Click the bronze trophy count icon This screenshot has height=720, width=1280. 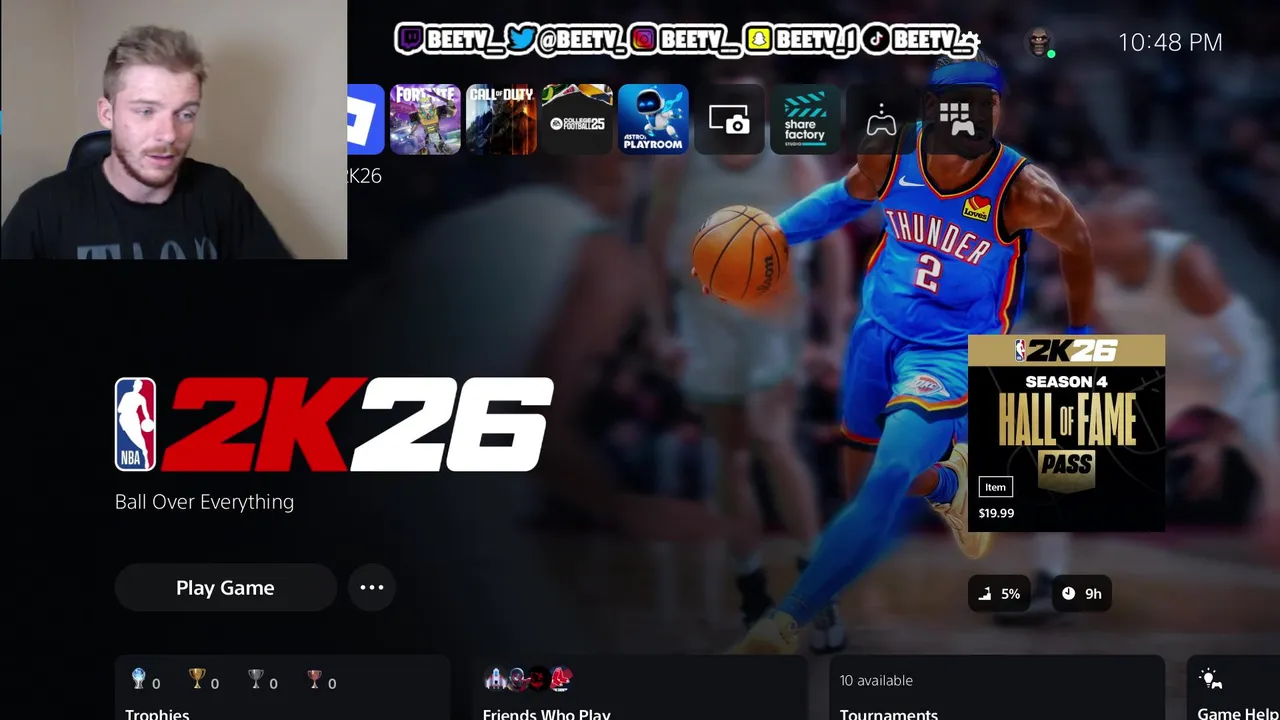click(x=315, y=680)
